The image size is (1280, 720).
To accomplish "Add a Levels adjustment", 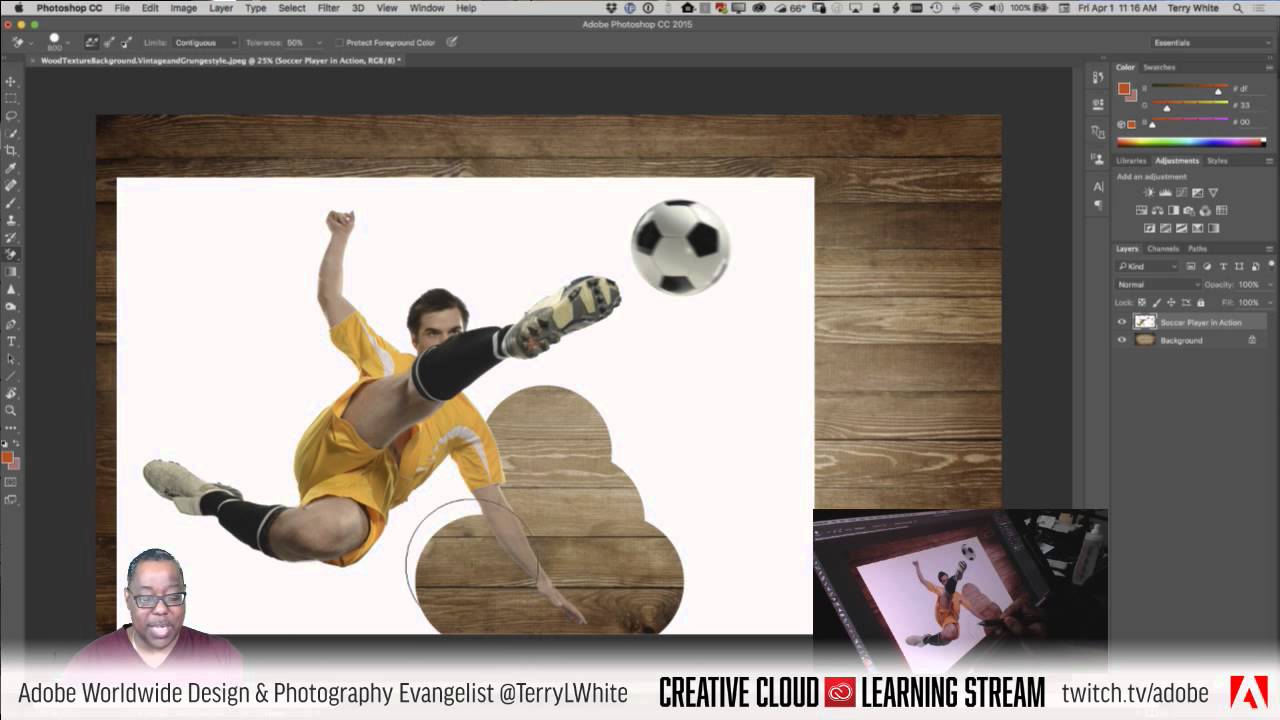I will click(1165, 192).
